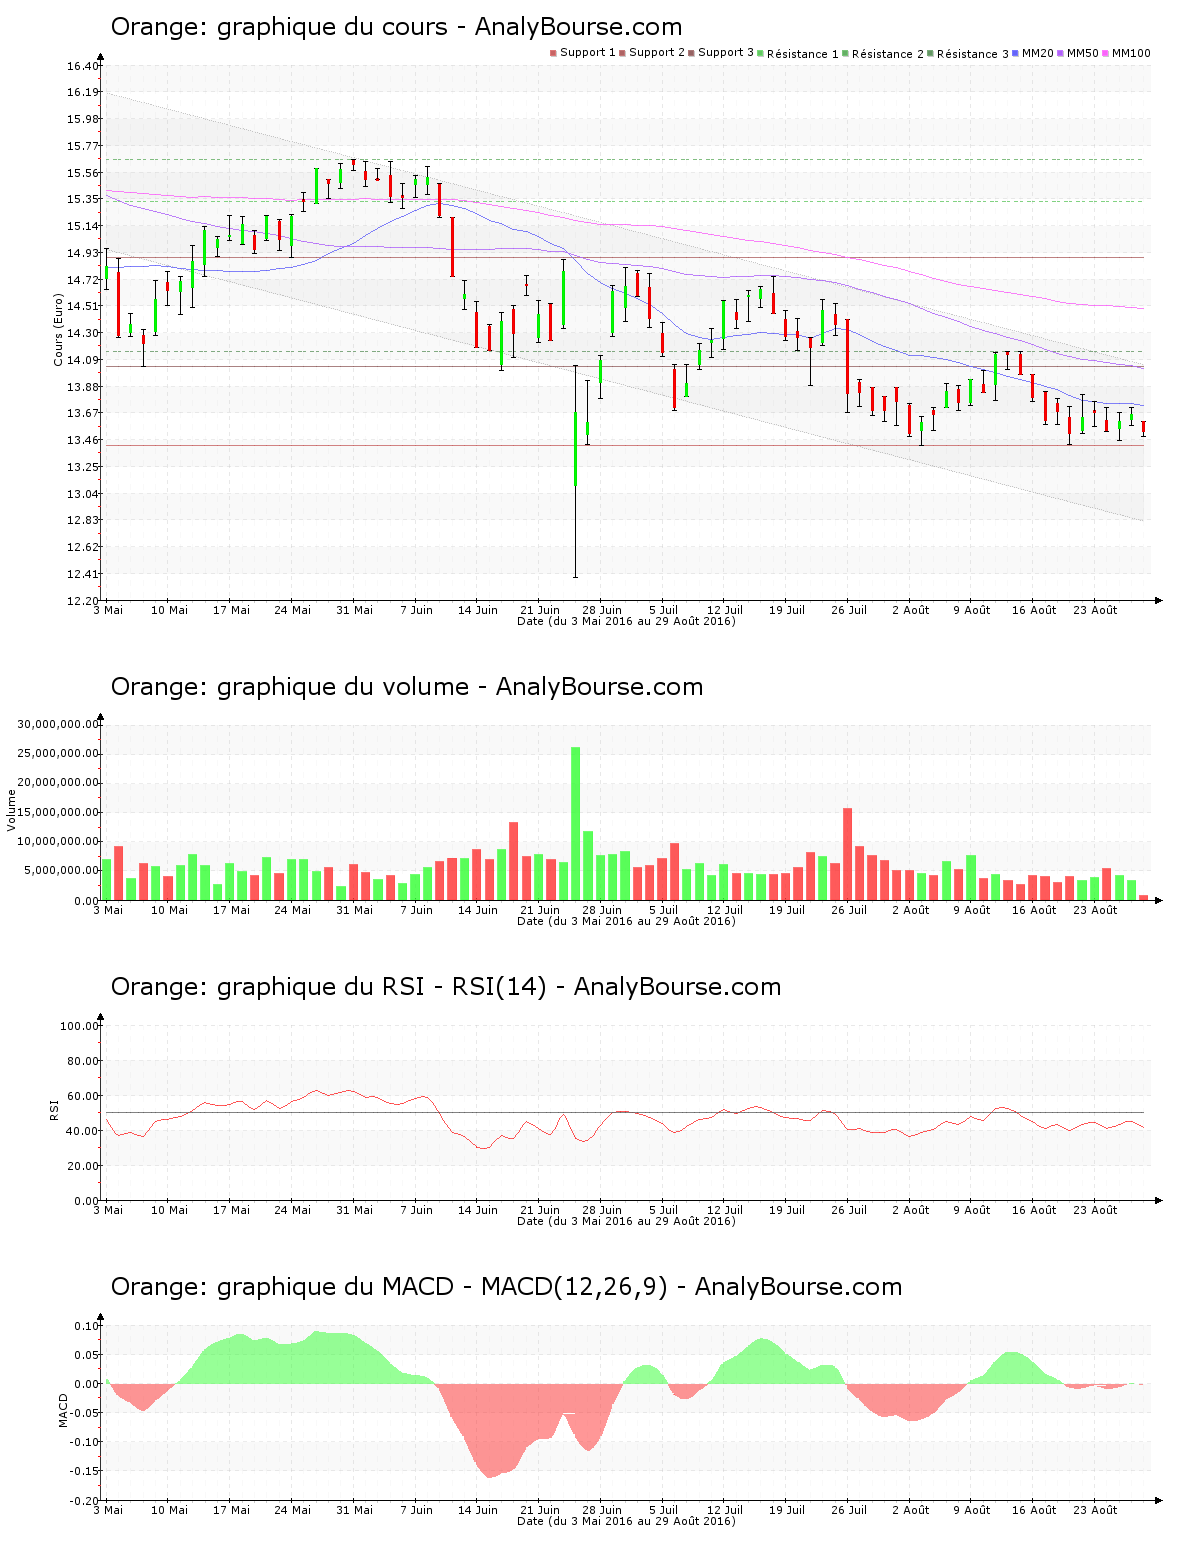Image resolution: width=1200 pixels, height=1550 pixels.
Task: Click the 5,000,000.00 volume axis value
Action: pos(61,871)
